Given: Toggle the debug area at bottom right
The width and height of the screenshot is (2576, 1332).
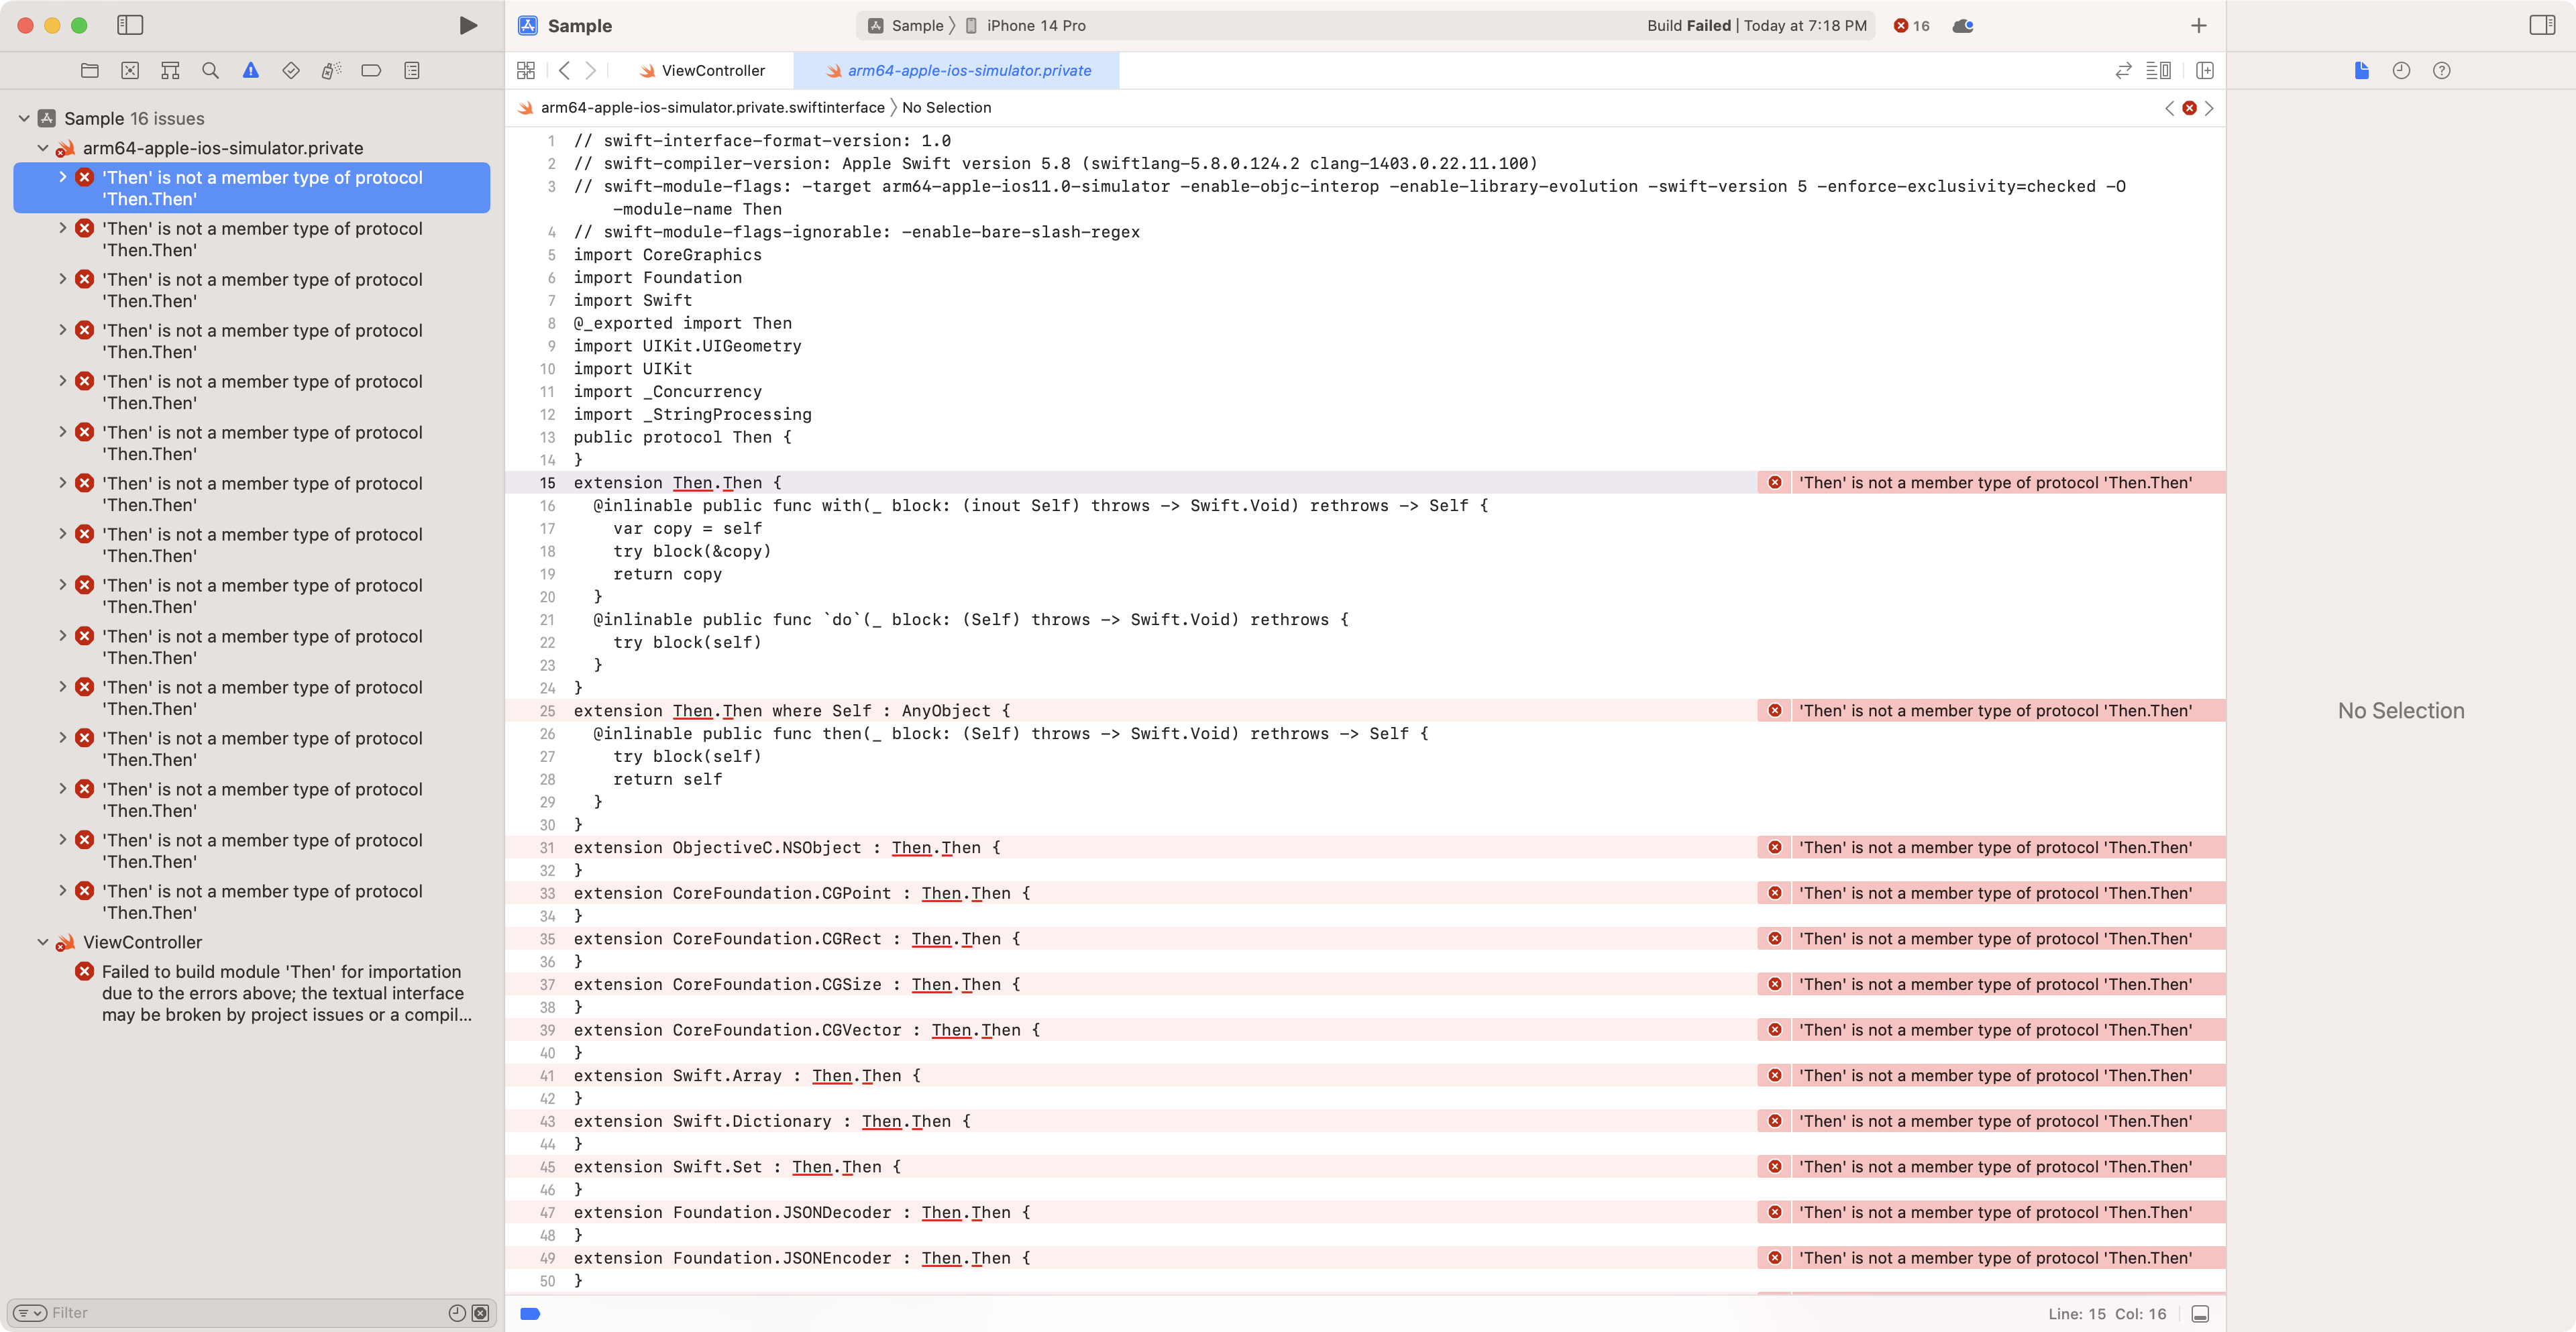Looking at the screenshot, I should pos(2200,1314).
